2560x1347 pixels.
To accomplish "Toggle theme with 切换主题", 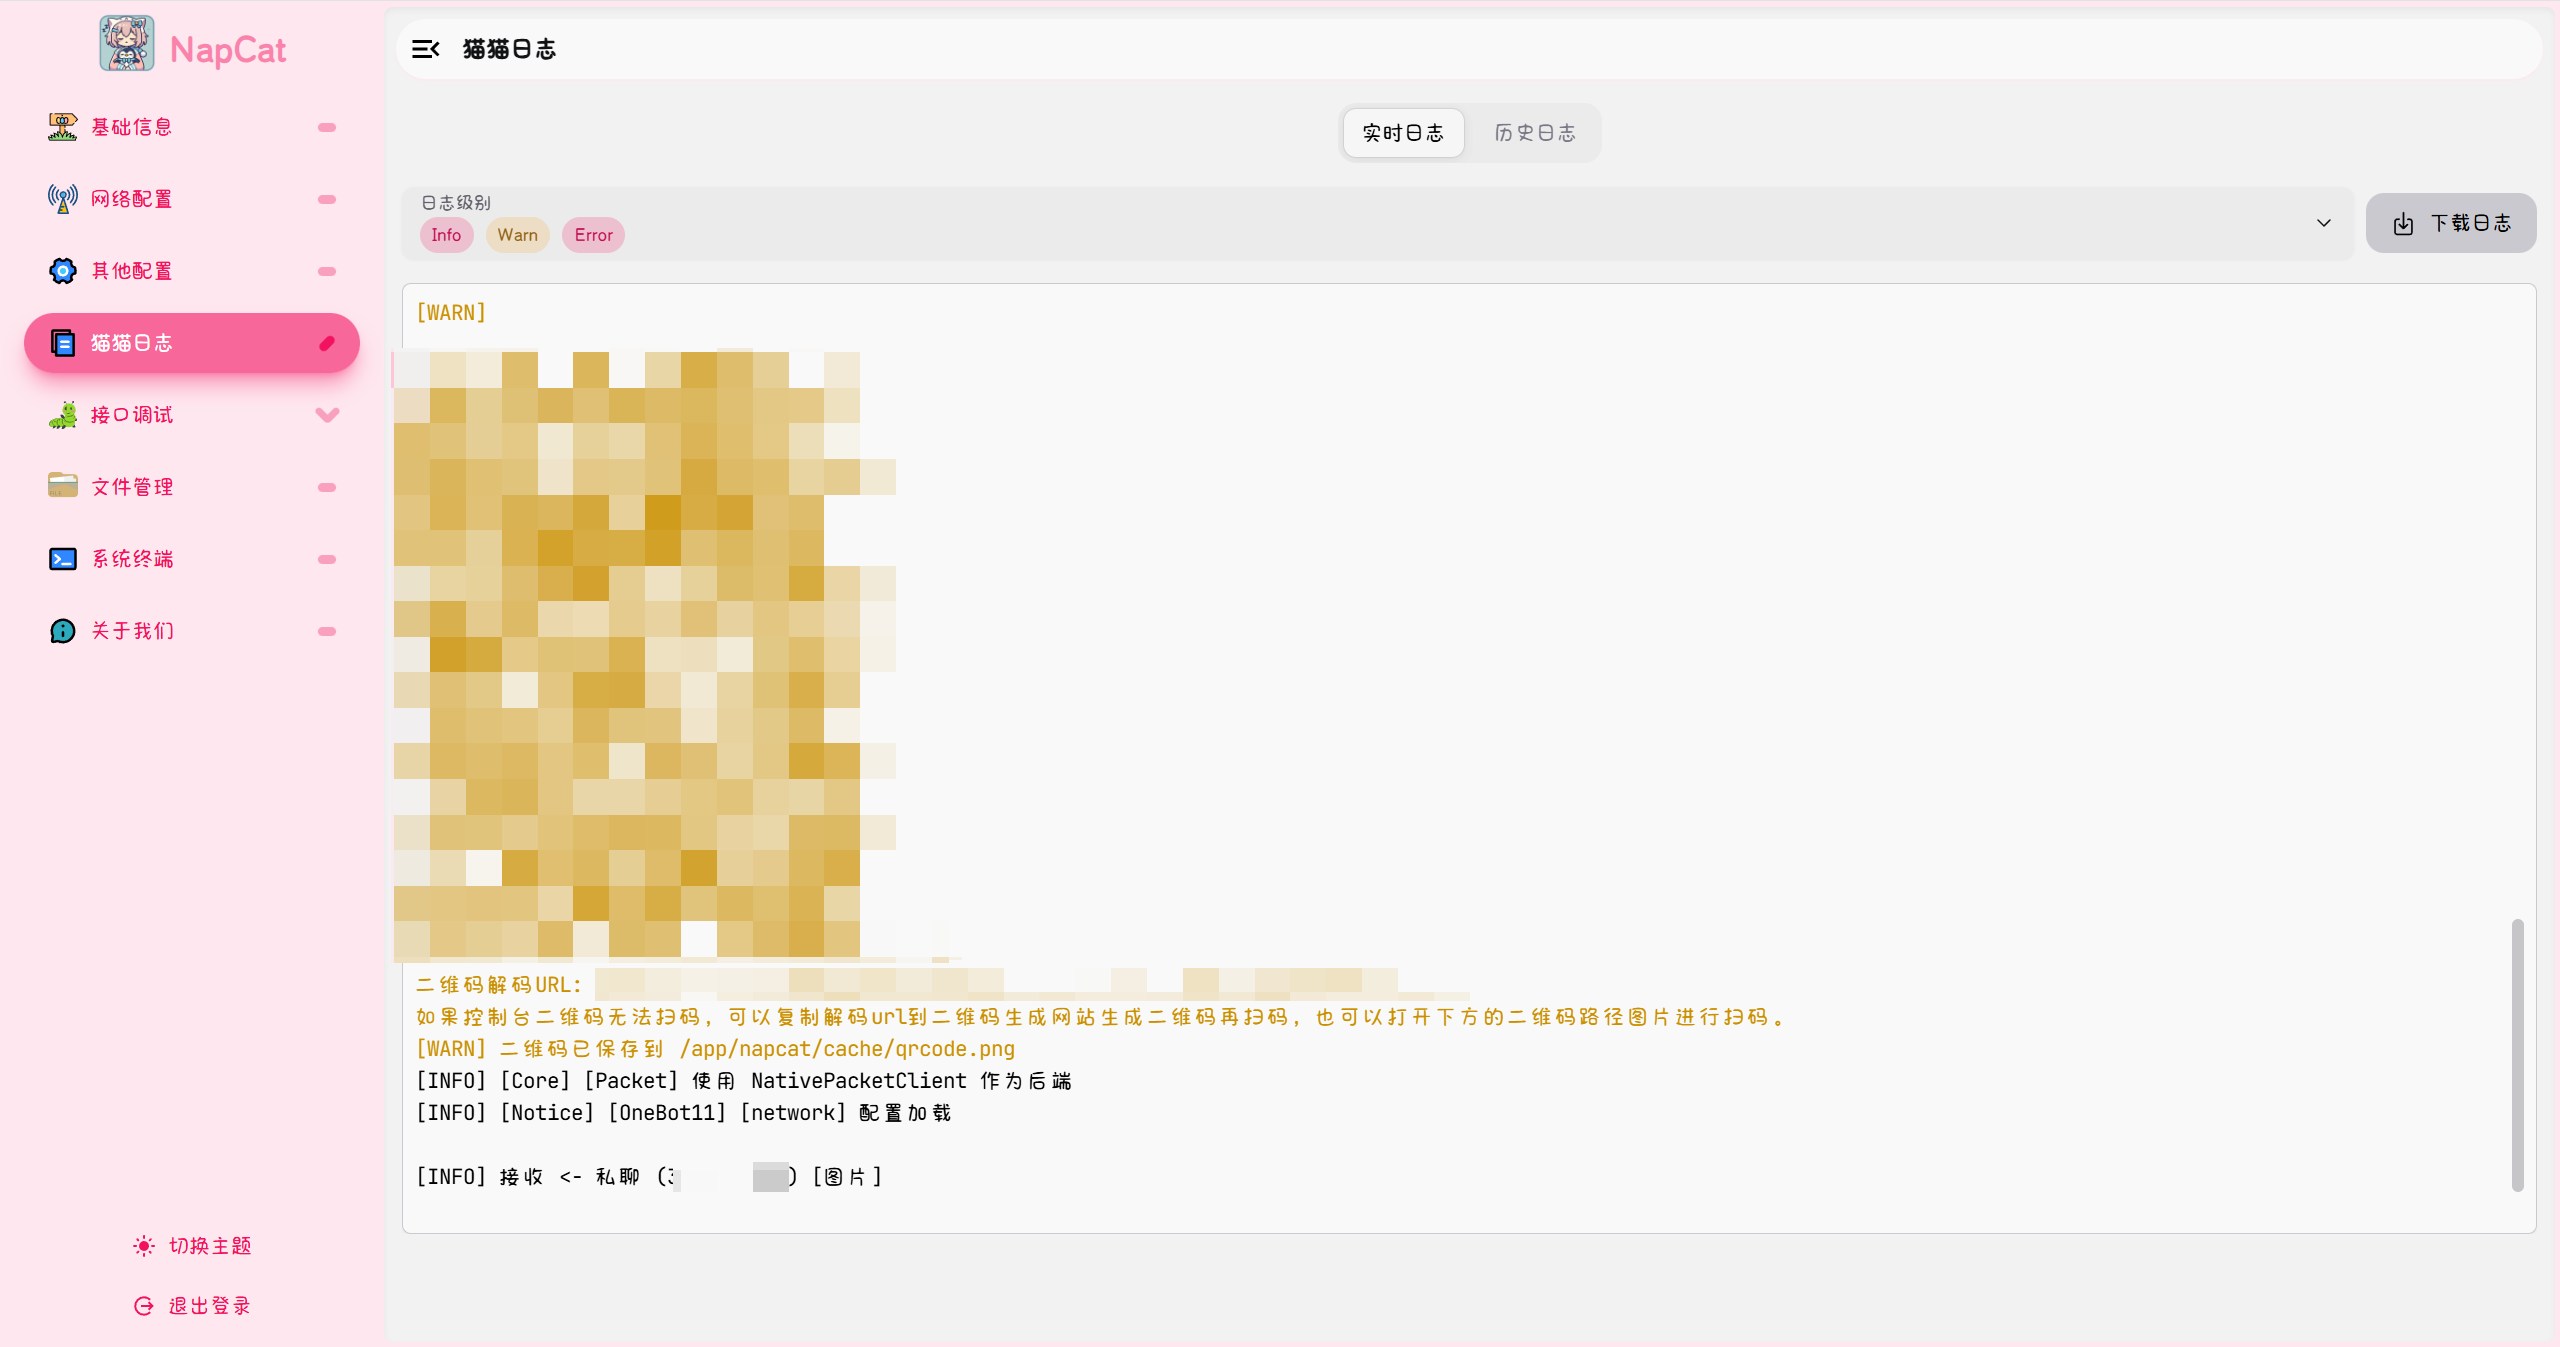I will click(192, 1246).
